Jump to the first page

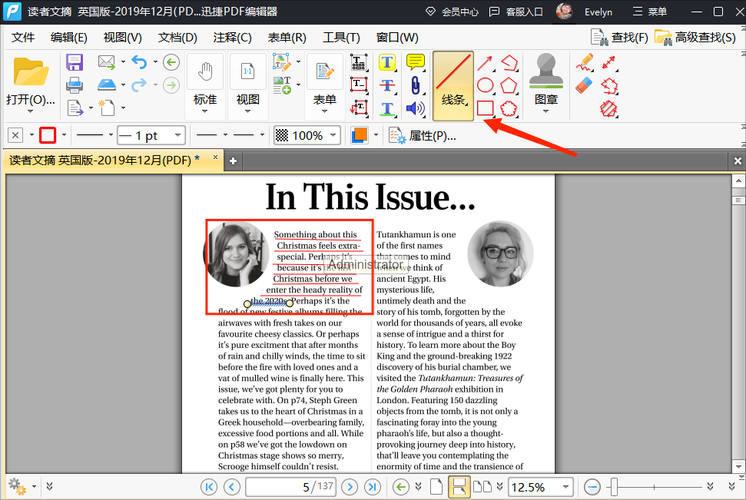pos(209,487)
